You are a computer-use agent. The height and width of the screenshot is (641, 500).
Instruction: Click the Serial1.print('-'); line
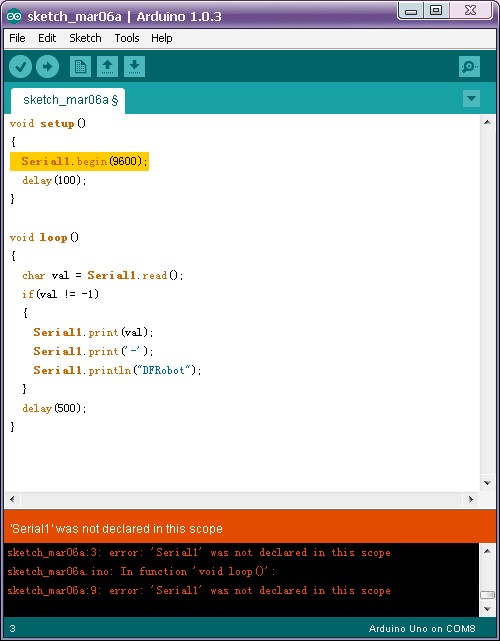point(93,351)
